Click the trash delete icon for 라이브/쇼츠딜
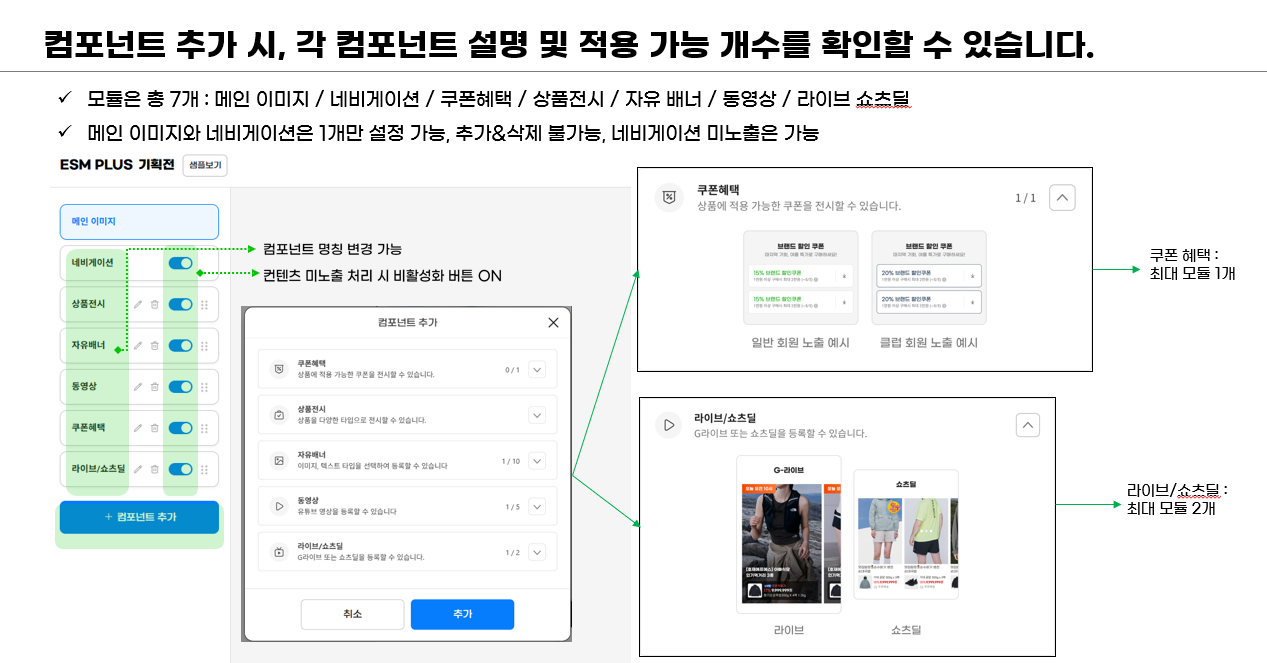The width and height of the screenshot is (1267, 663). click(155, 469)
